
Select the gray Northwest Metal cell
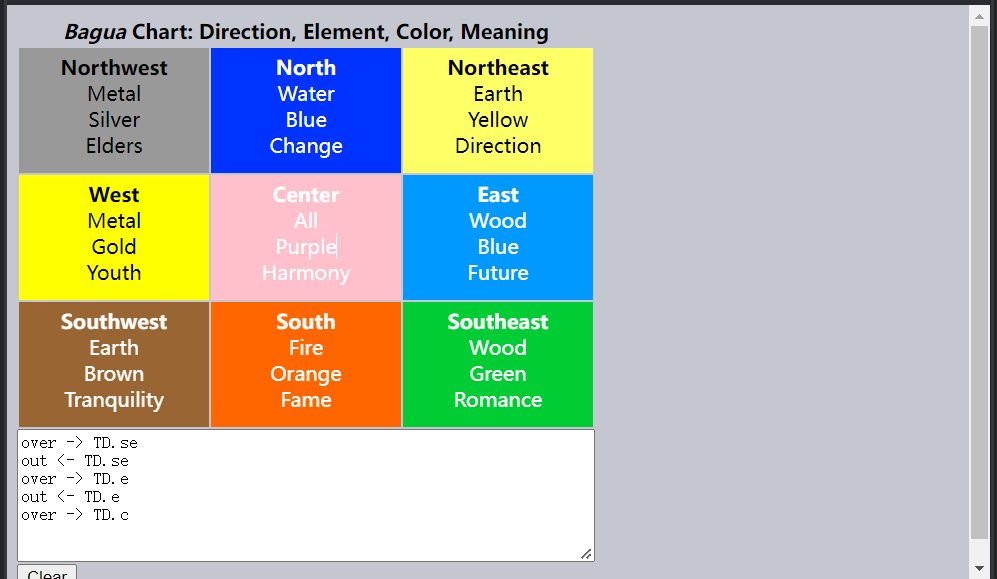pyautogui.click(x=114, y=110)
